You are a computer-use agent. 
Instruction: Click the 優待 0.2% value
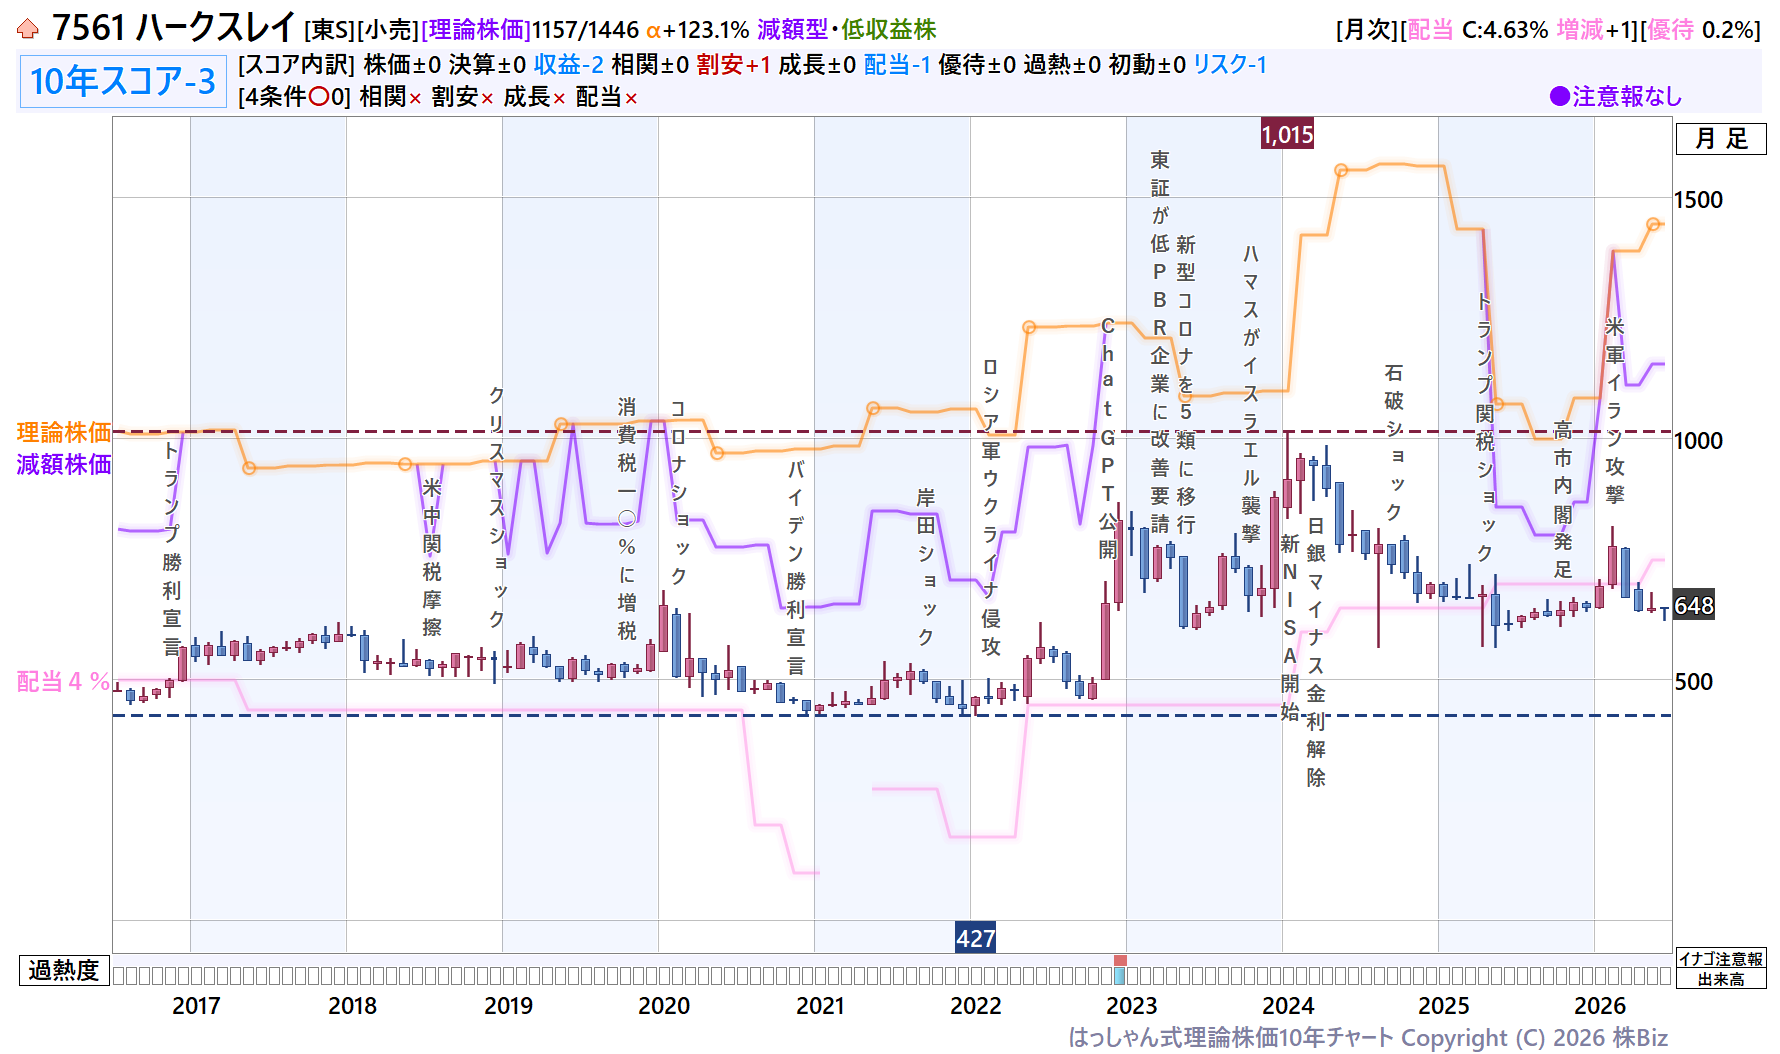point(1702,30)
